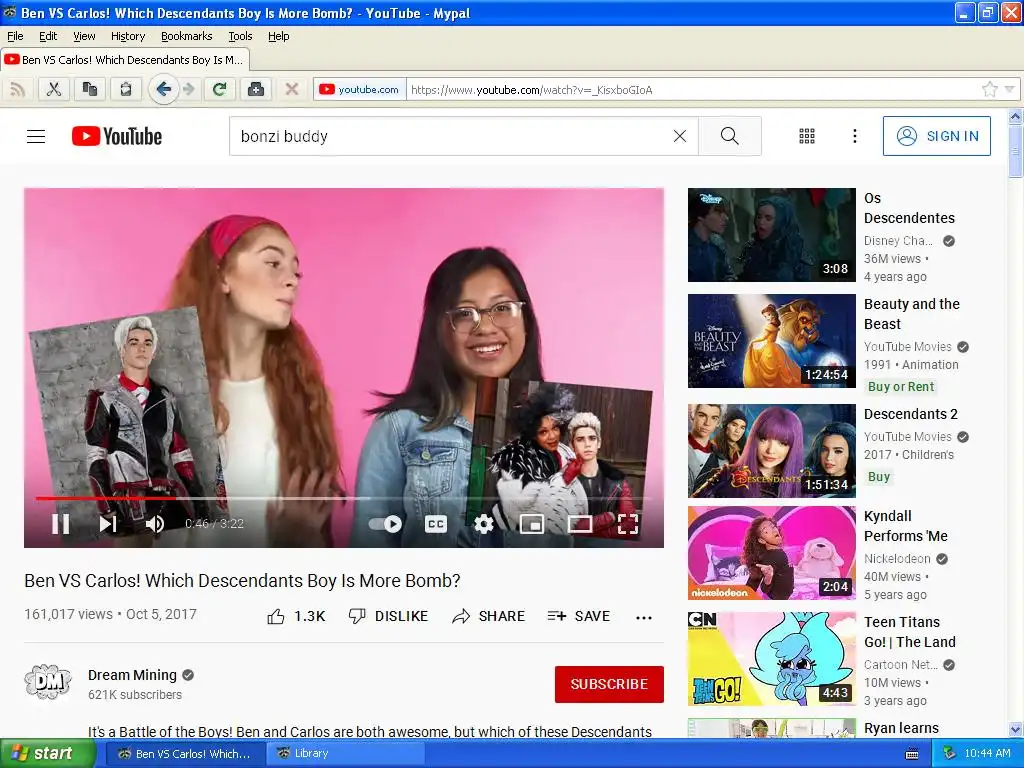Save the video to a playlist
The width and height of the screenshot is (1024, 768).
[x=579, y=616]
